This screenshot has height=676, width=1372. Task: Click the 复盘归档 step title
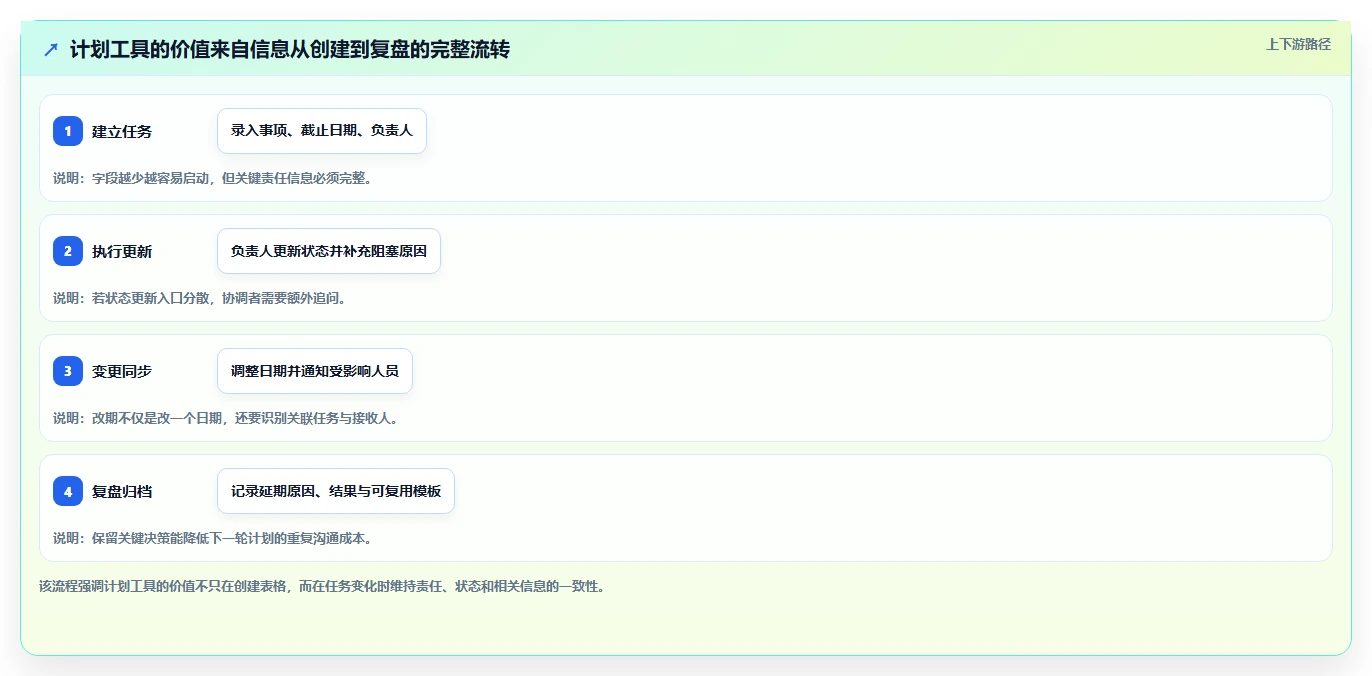coord(122,491)
